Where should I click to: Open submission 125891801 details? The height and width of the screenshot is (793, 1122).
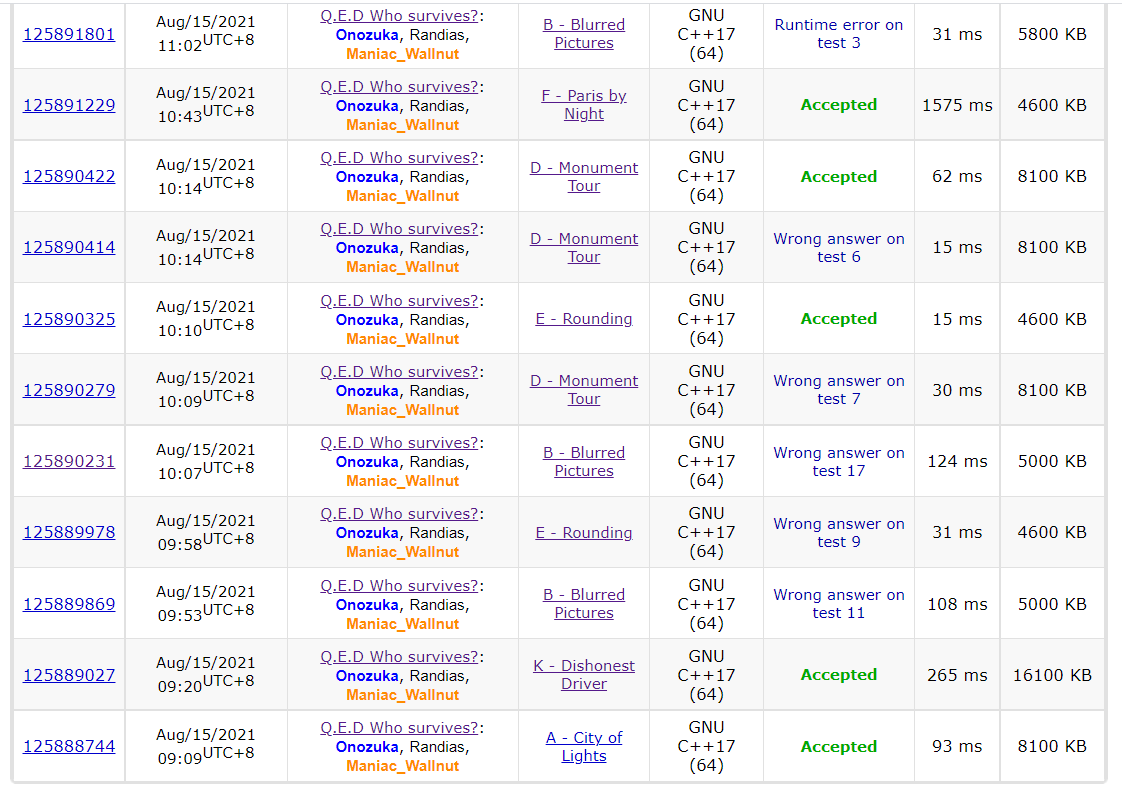coord(69,34)
